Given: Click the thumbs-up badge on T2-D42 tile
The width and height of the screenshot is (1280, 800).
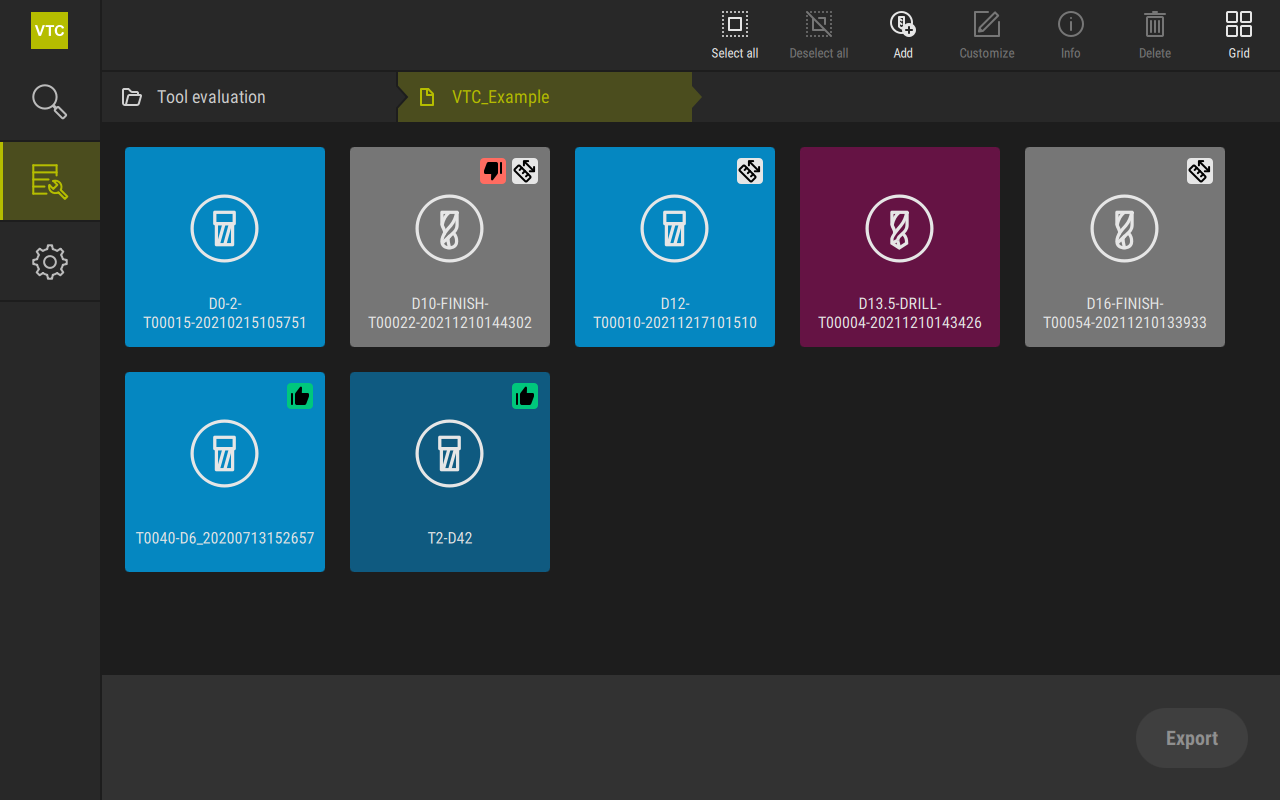Looking at the screenshot, I should point(525,396).
